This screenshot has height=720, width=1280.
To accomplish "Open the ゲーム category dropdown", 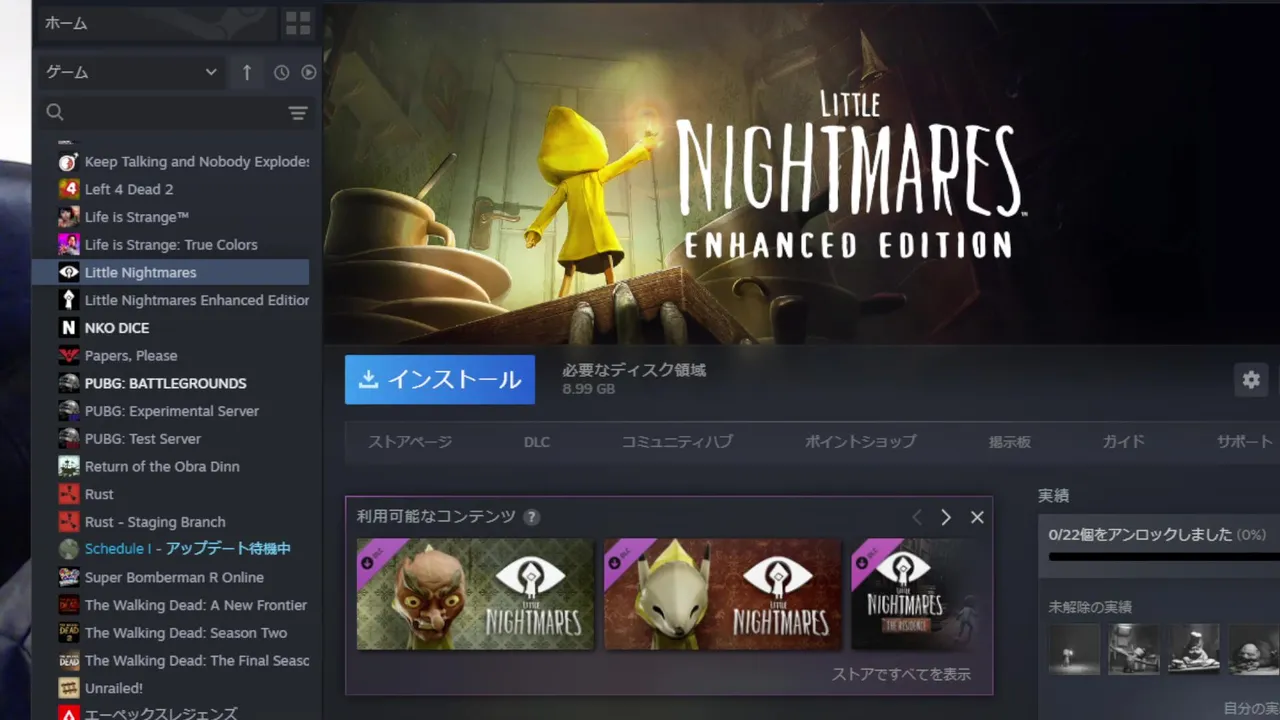I will 131,72.
